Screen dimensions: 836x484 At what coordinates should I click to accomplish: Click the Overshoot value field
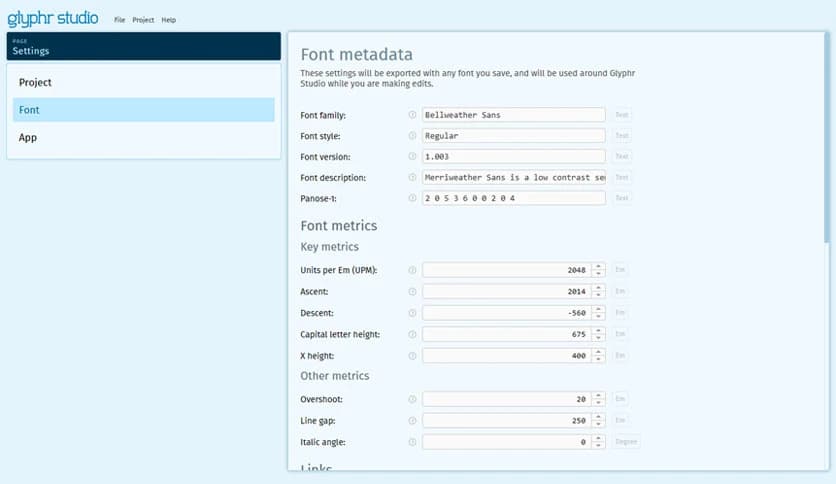point(506,399)
